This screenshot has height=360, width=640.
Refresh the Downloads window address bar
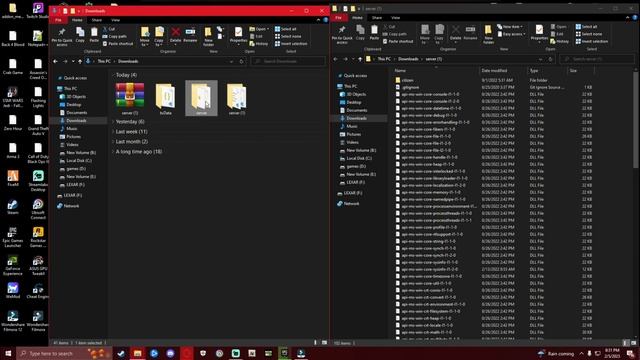pos(241,61)
